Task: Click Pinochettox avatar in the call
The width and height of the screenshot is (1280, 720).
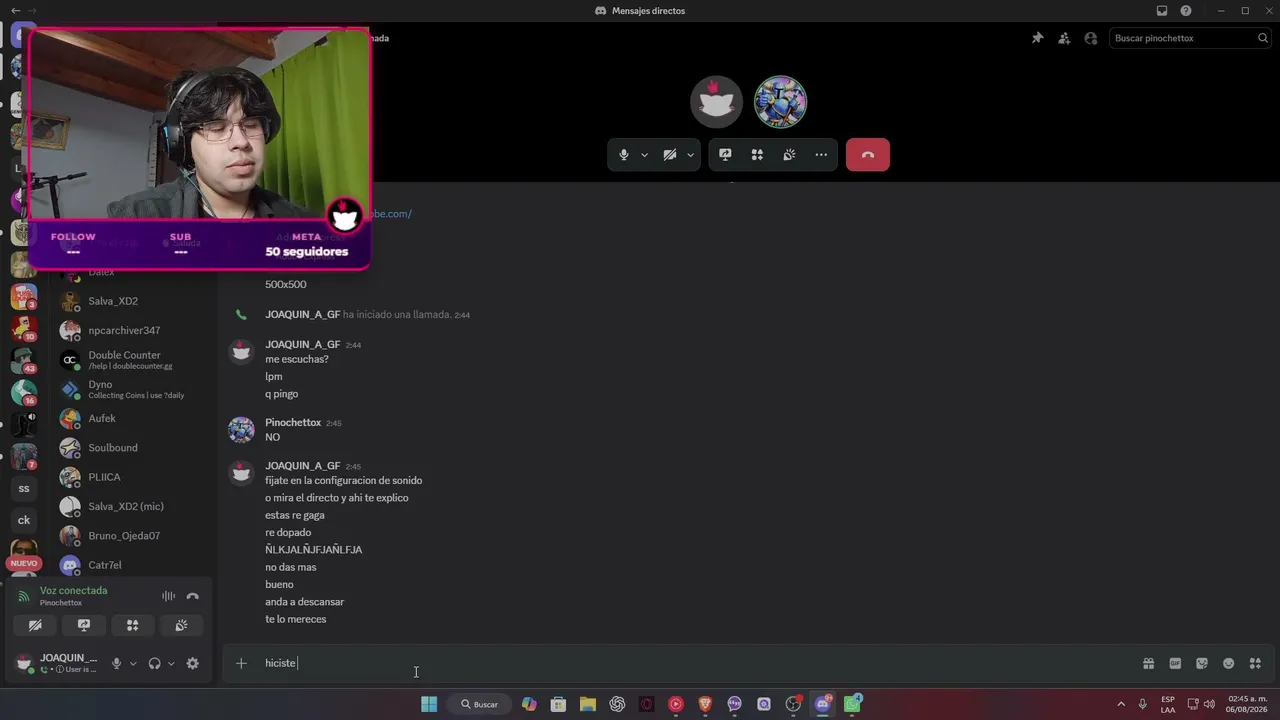Action: pos(780,102)
